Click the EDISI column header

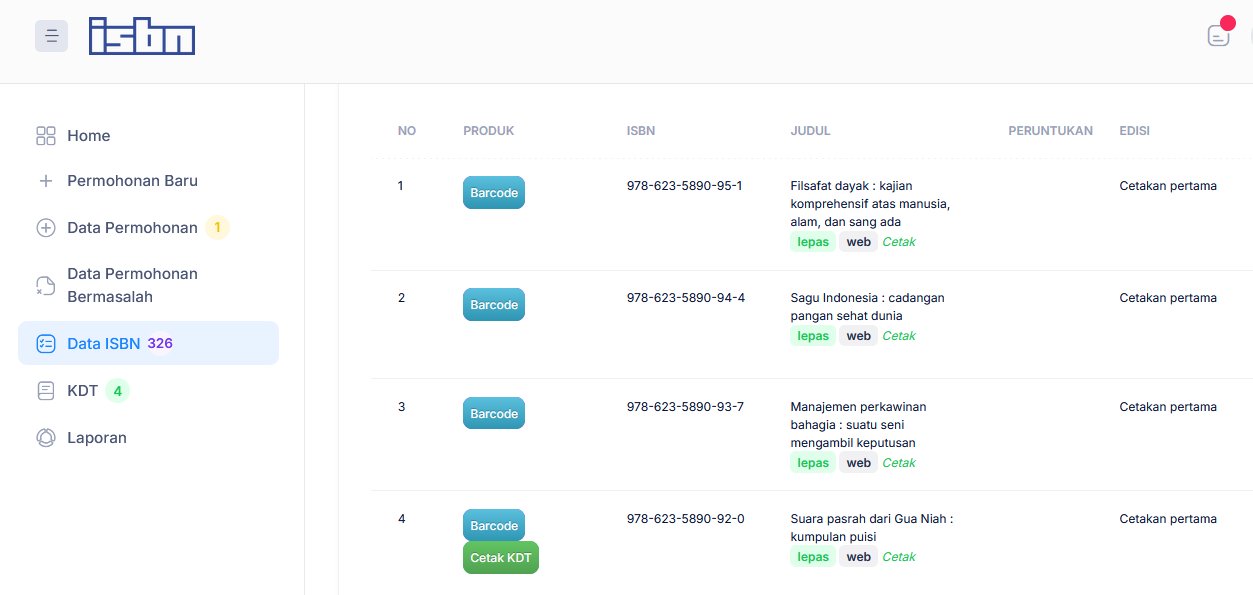[x=1135, y=131]
